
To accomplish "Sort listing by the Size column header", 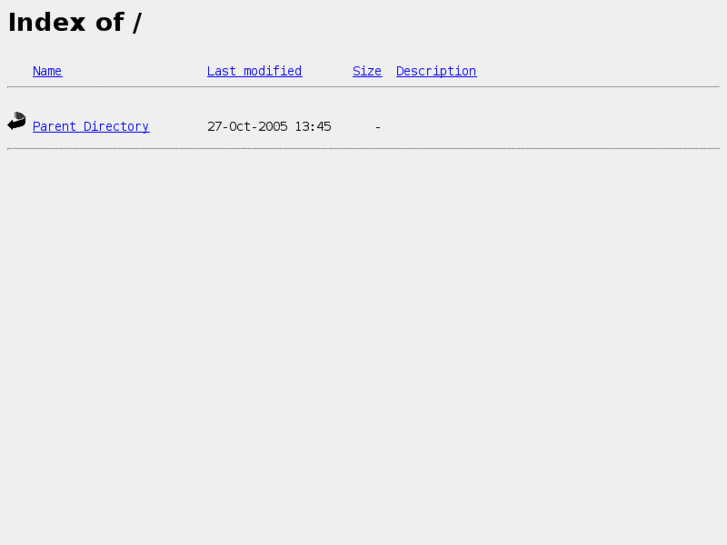I will [367, 71].
